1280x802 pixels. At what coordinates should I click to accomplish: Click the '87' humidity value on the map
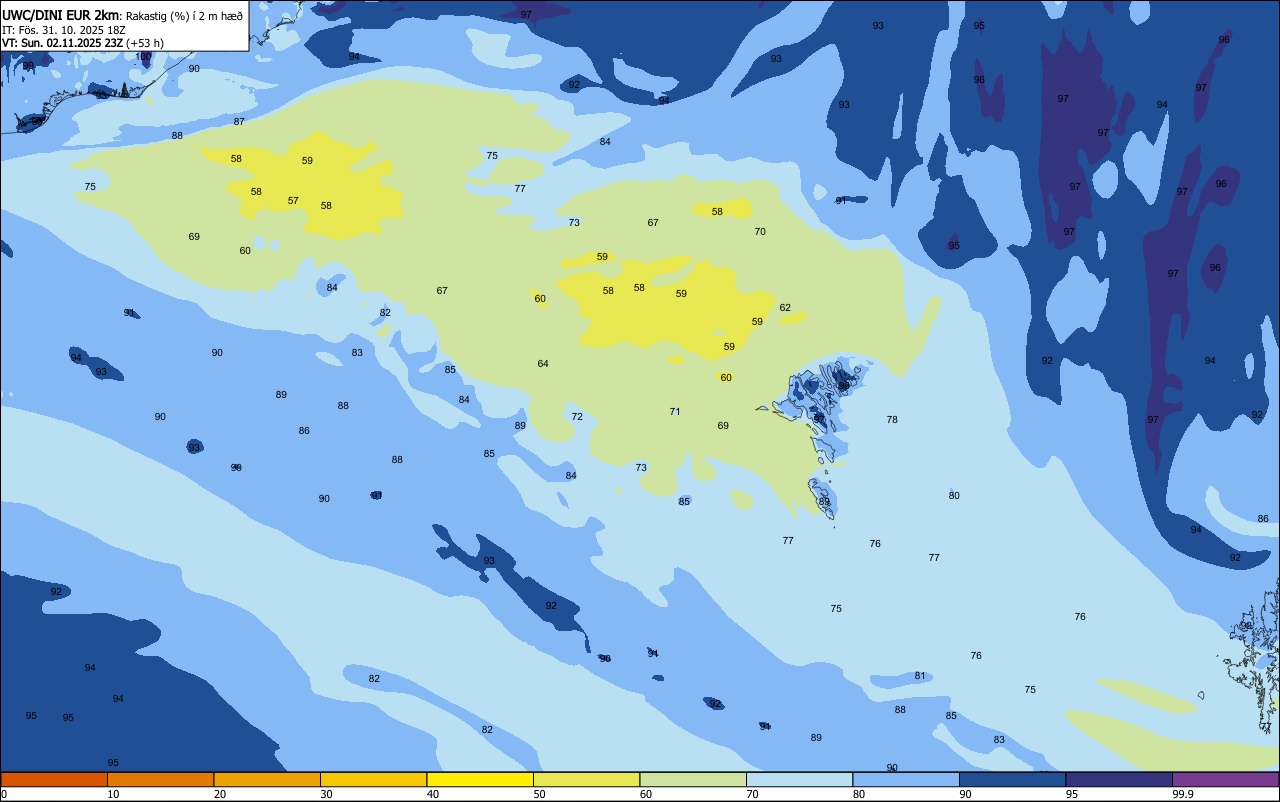point(239,122)
